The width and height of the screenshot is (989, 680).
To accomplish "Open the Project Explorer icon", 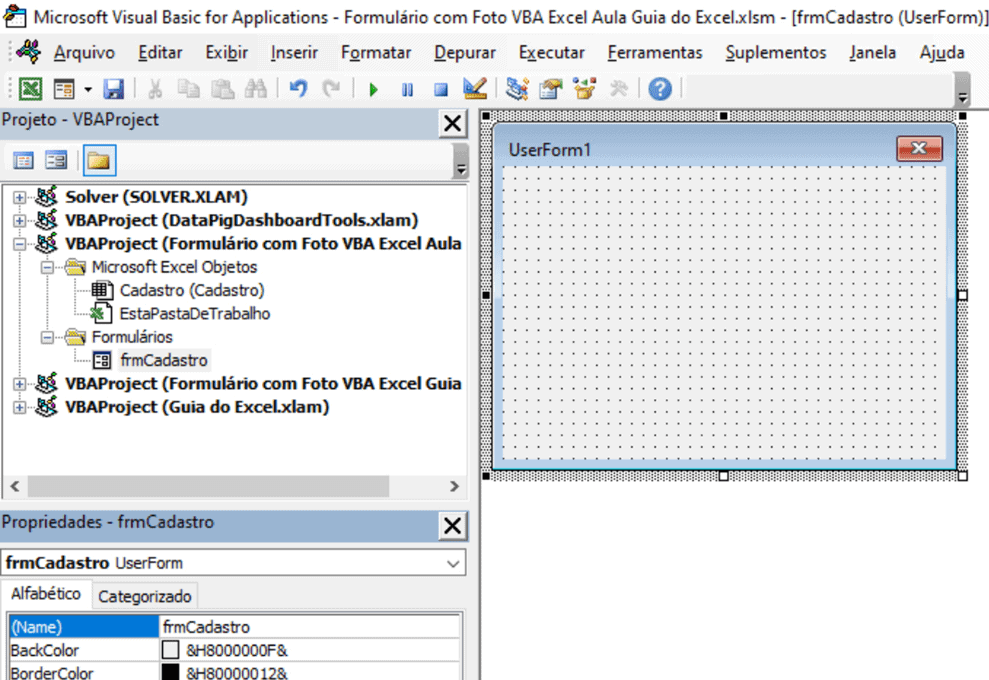I will click(x=517, y=89).
